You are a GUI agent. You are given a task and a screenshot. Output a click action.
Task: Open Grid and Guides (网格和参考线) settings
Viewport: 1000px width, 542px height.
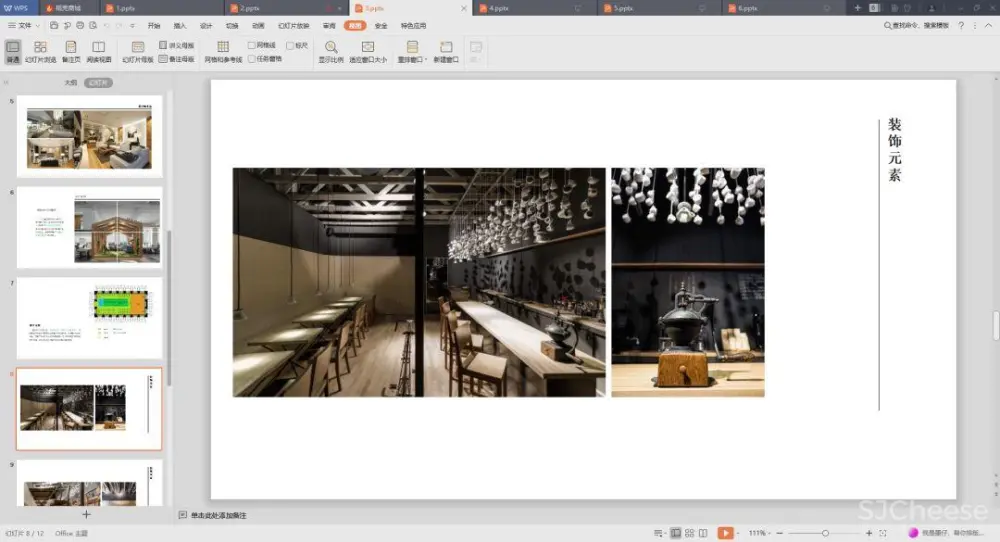223,47
